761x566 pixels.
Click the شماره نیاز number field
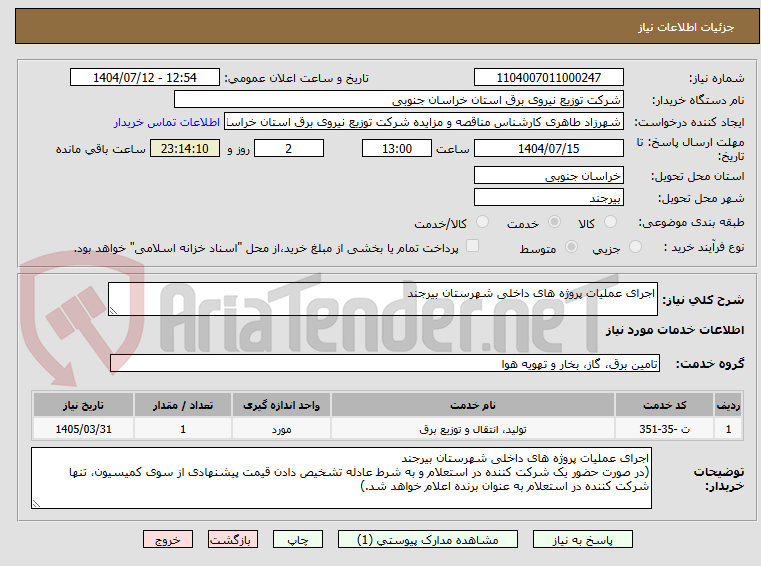pos(548,78)
